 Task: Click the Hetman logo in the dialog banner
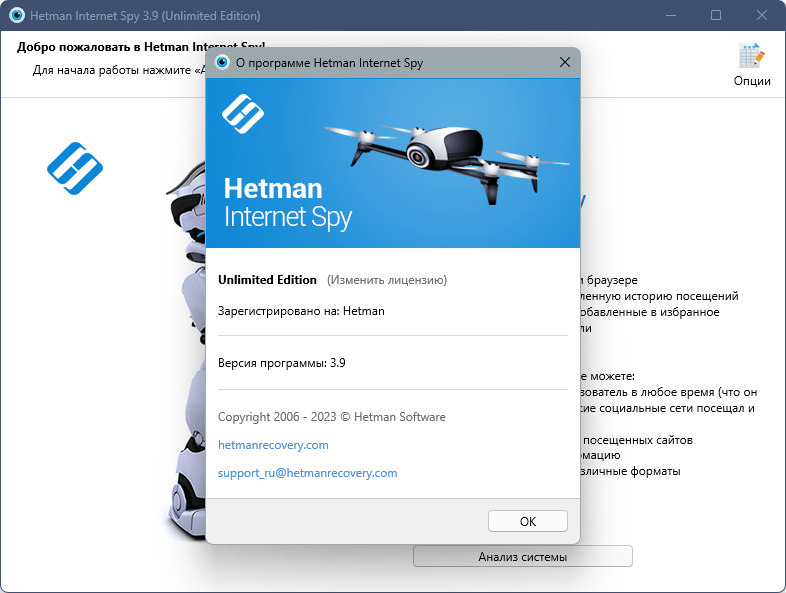coord(243,114)
